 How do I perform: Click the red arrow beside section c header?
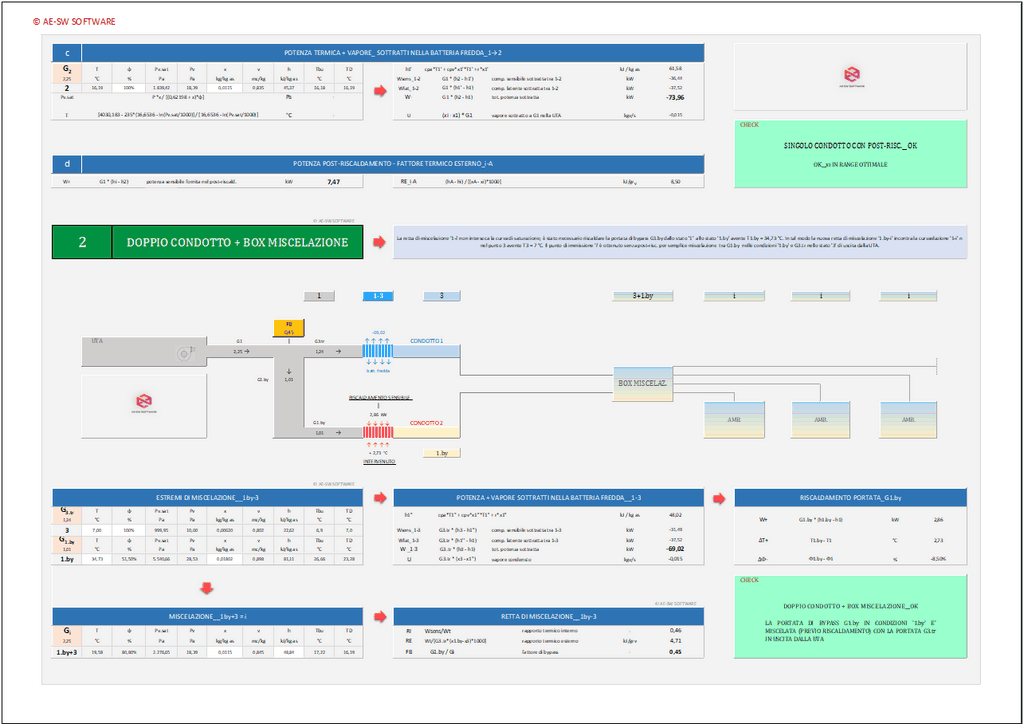click(379, 91)
